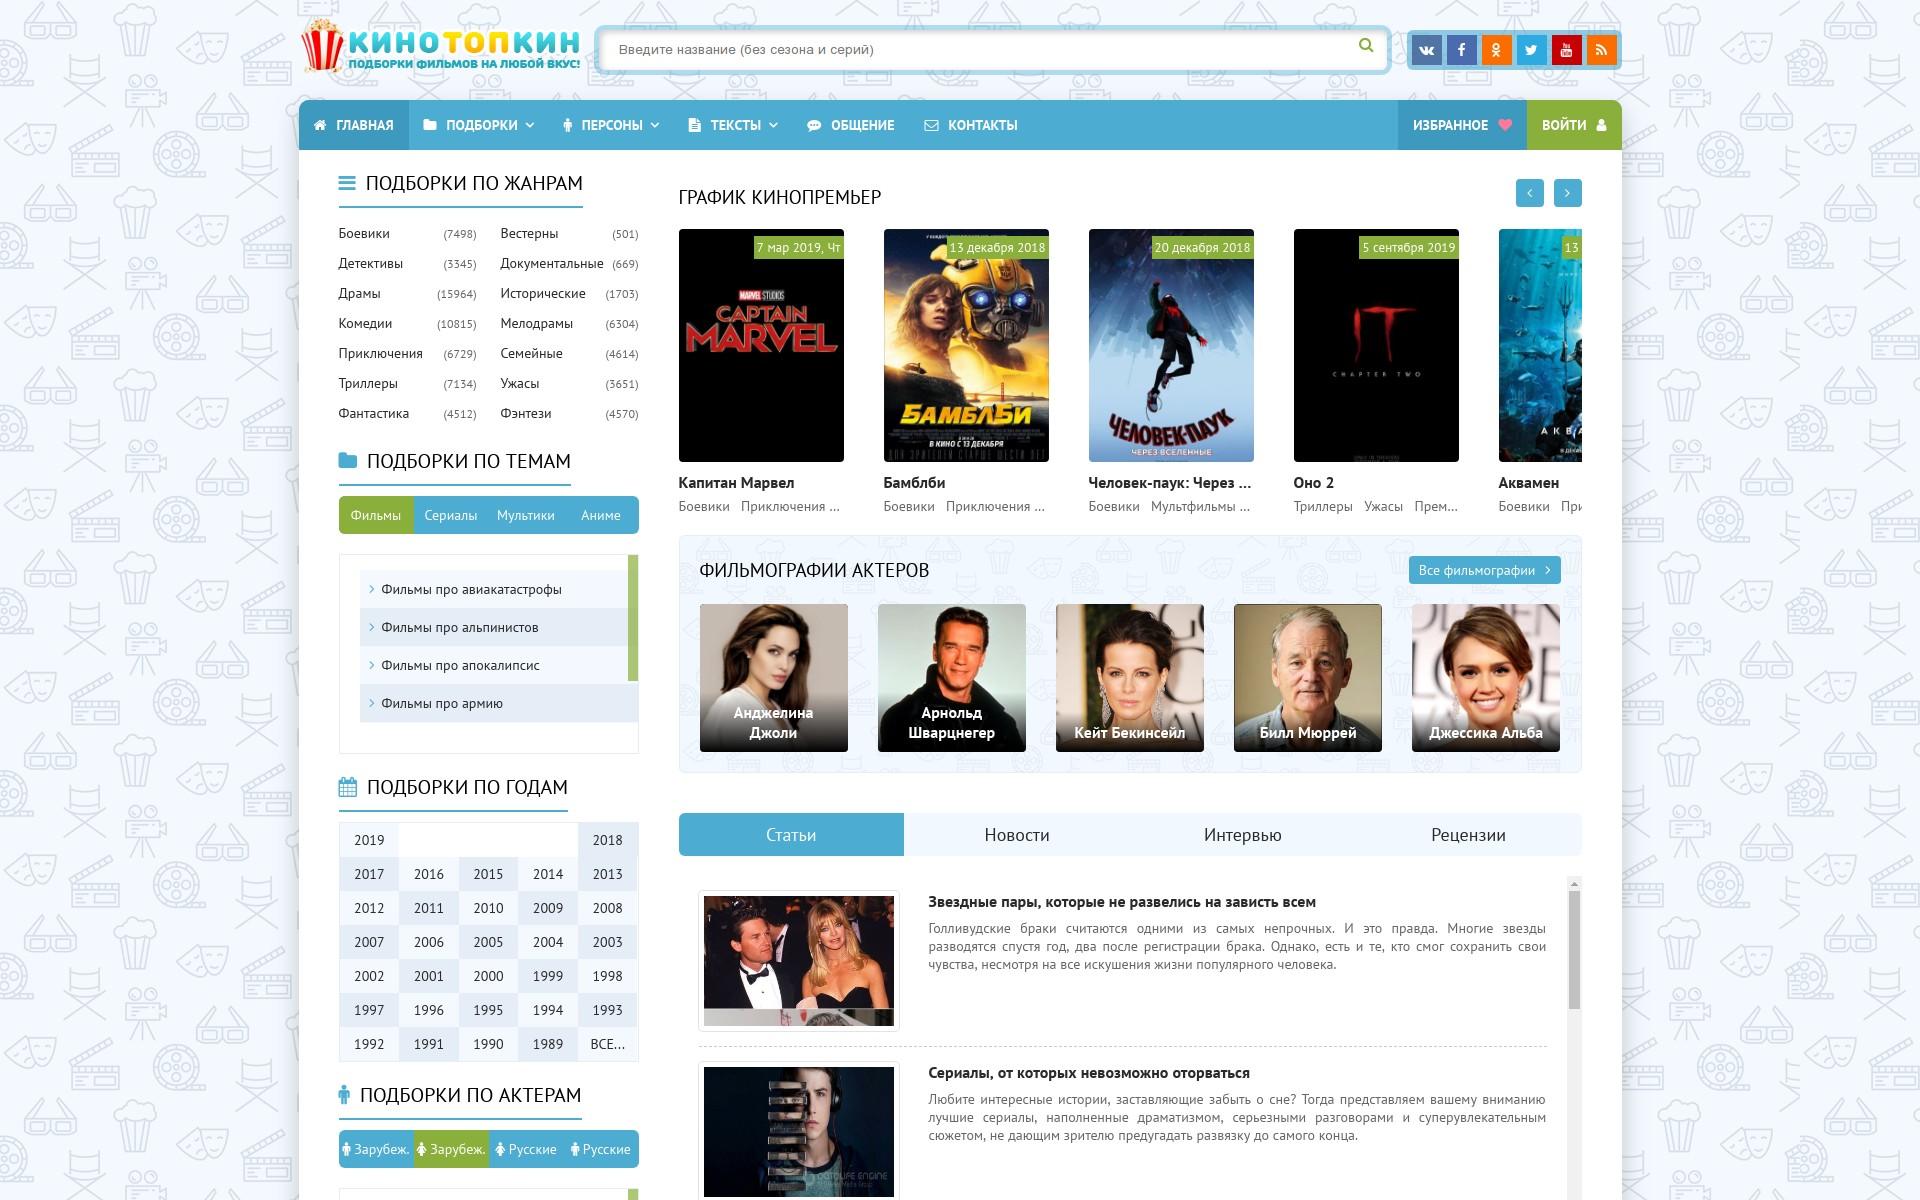
Task: Open Избранное favorites
Action: pos(1462,125)
